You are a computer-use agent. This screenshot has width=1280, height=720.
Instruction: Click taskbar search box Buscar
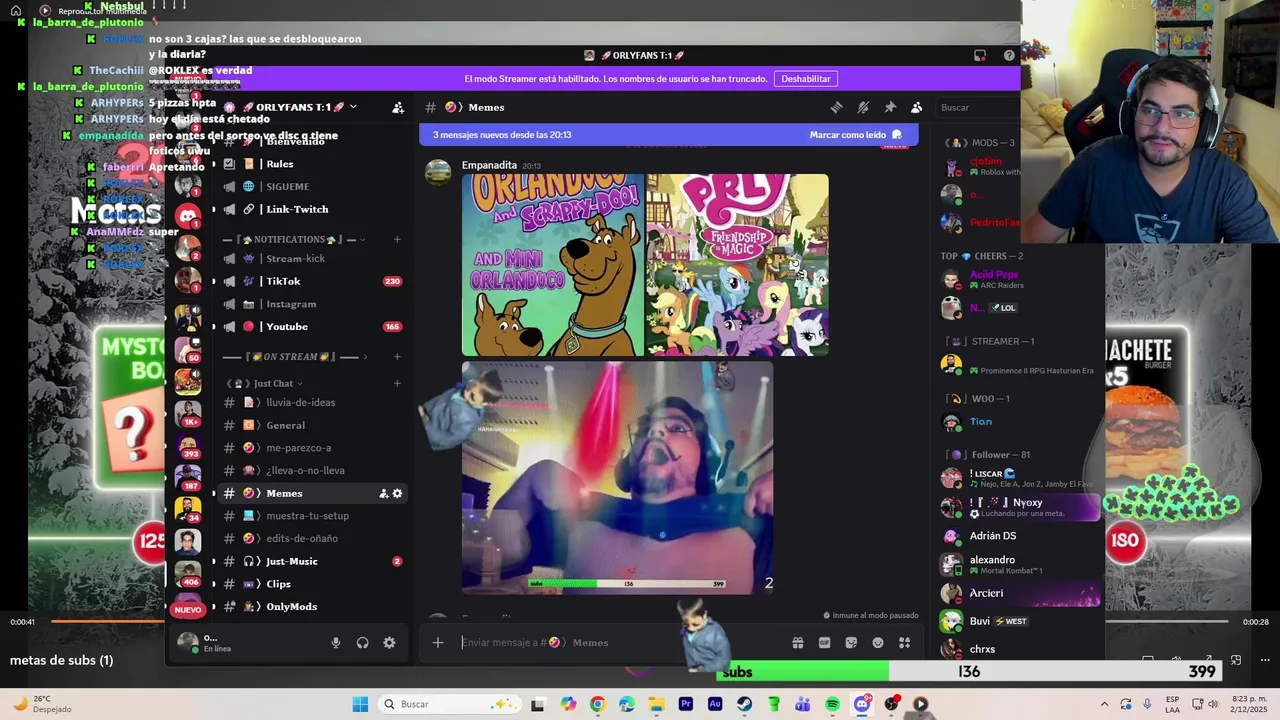pyautogui.click(x=448, y=704)
